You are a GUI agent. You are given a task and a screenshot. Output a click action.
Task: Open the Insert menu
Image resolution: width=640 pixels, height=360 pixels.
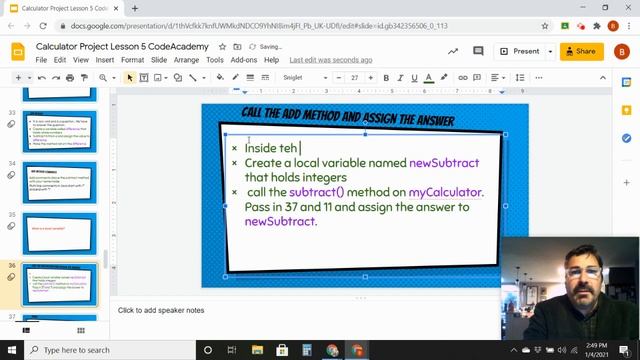pos(105,60)
